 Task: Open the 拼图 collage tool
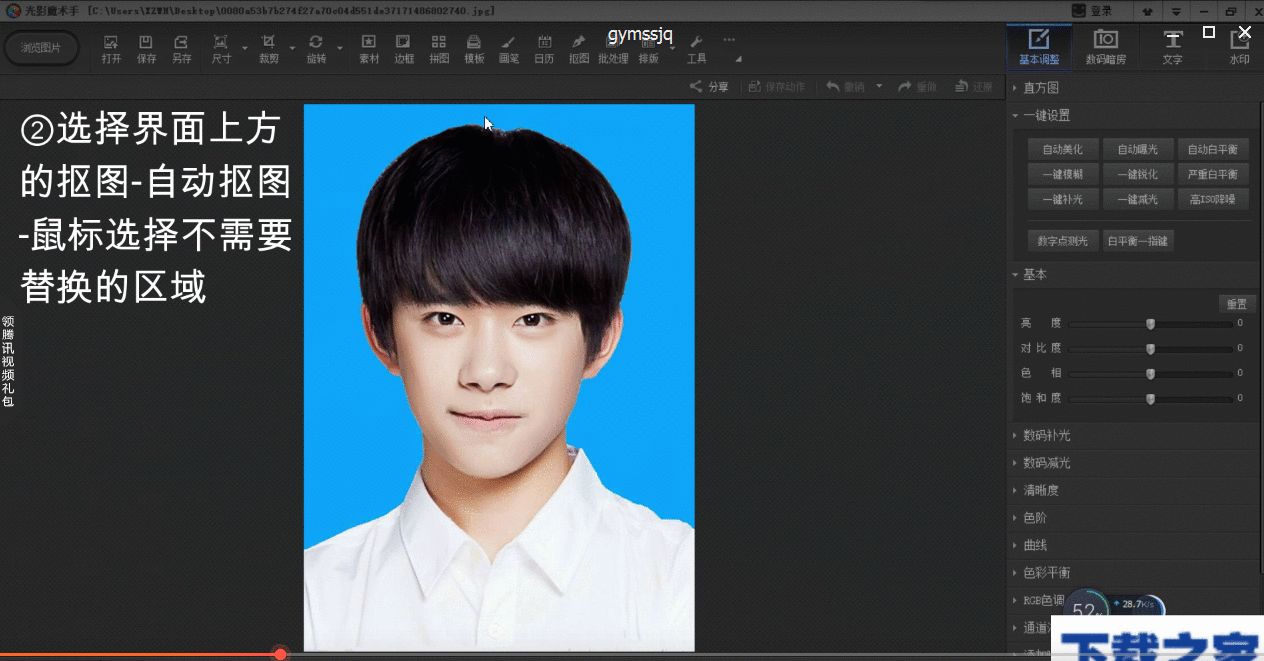click(x=439, y=48)
